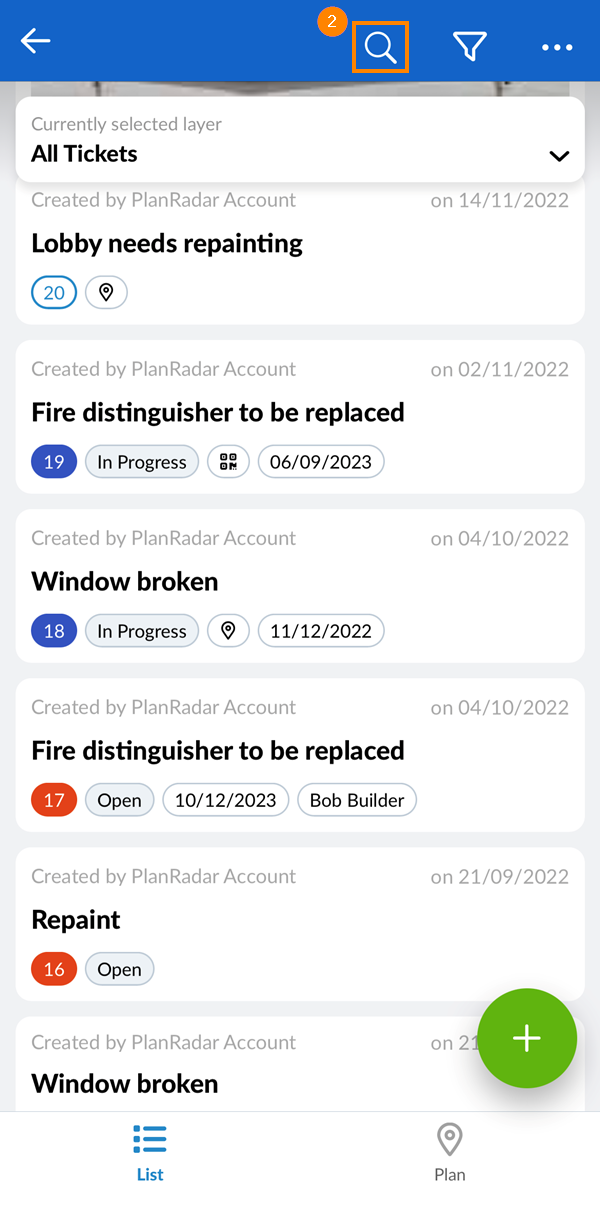Screen dimensions: 600x1211
Task: Tap the back arrow icon
Action: 36,41
